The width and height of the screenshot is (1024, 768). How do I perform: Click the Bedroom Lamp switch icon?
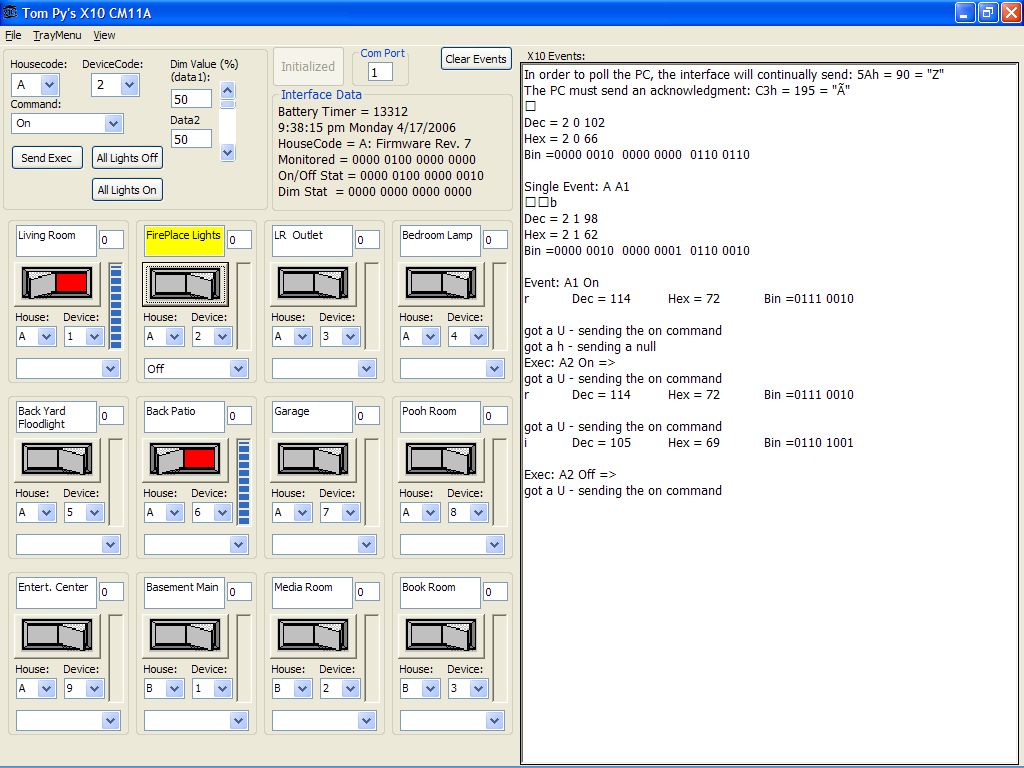click(x=441, y=283)
